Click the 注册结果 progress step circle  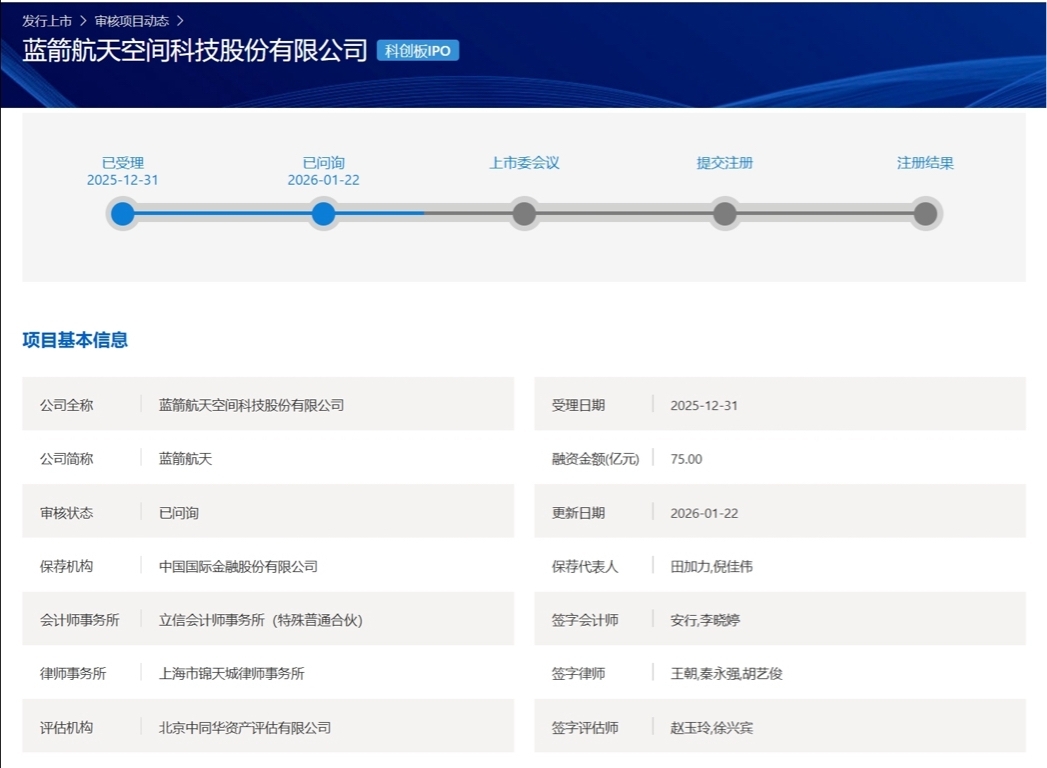pos(925,214)
